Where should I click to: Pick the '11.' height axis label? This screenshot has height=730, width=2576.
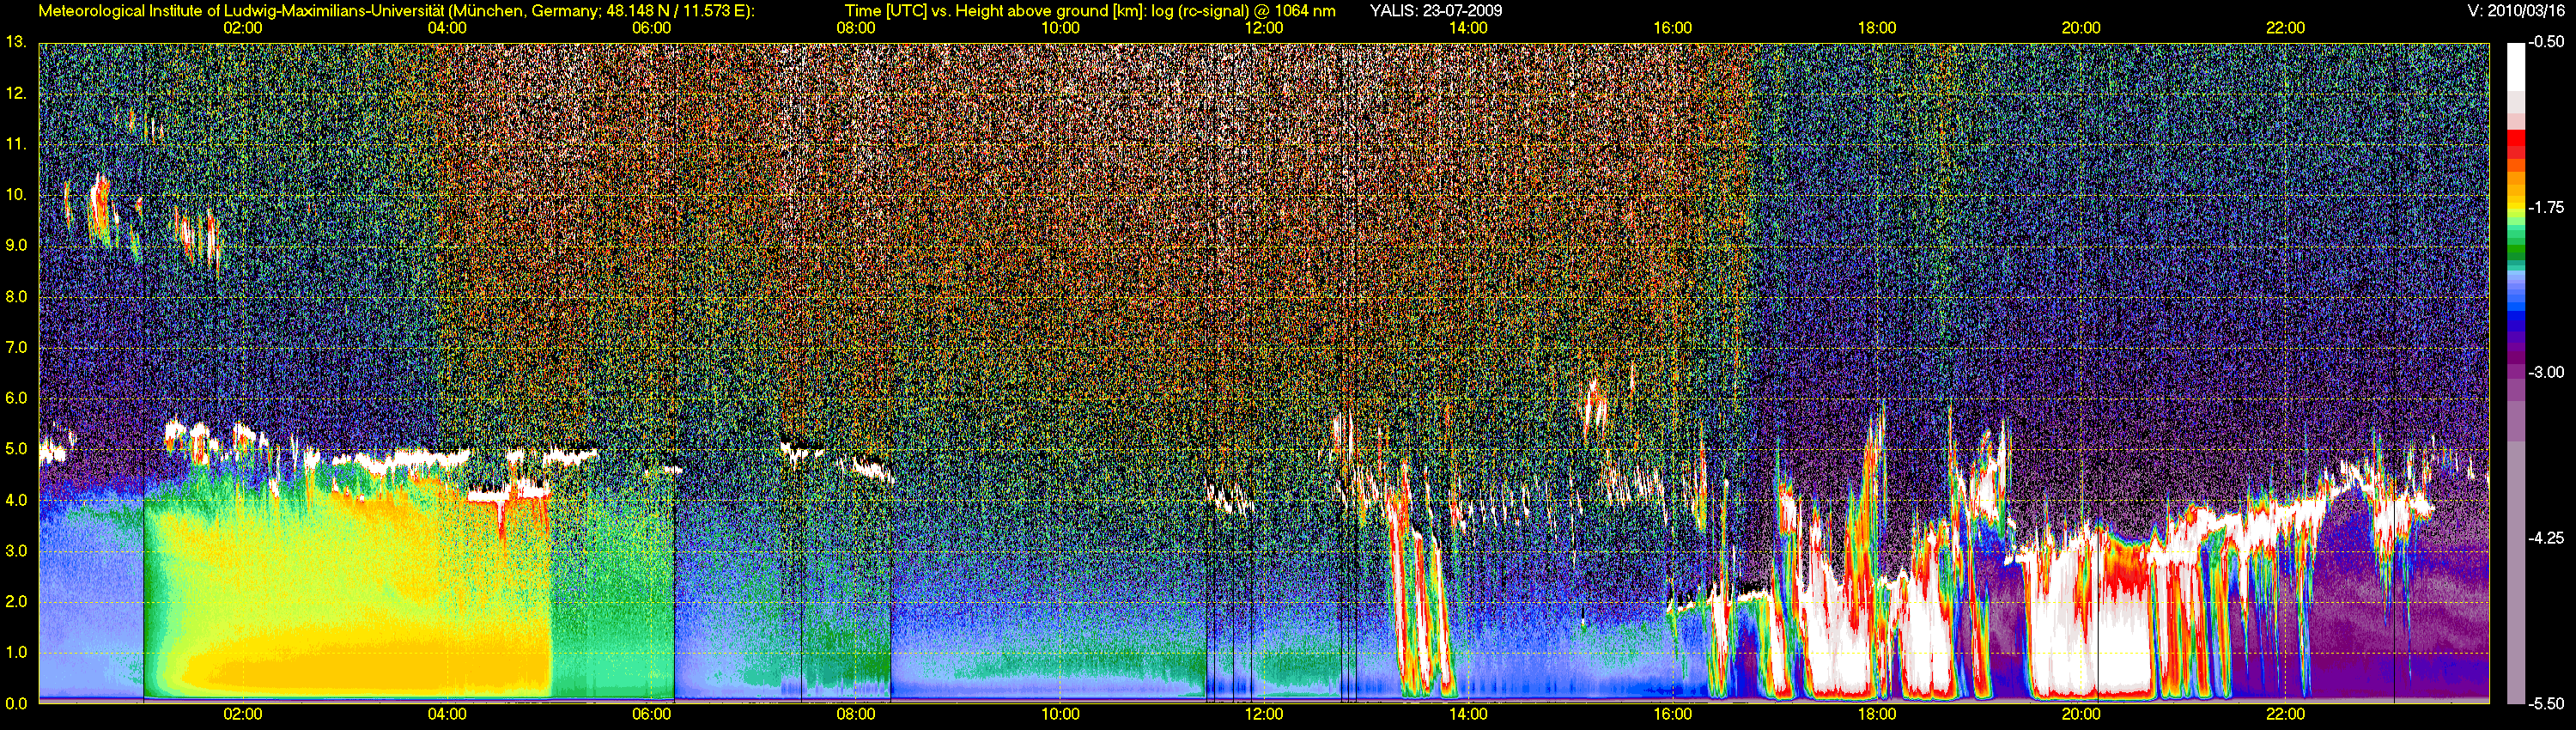click(x=16, y=144)
